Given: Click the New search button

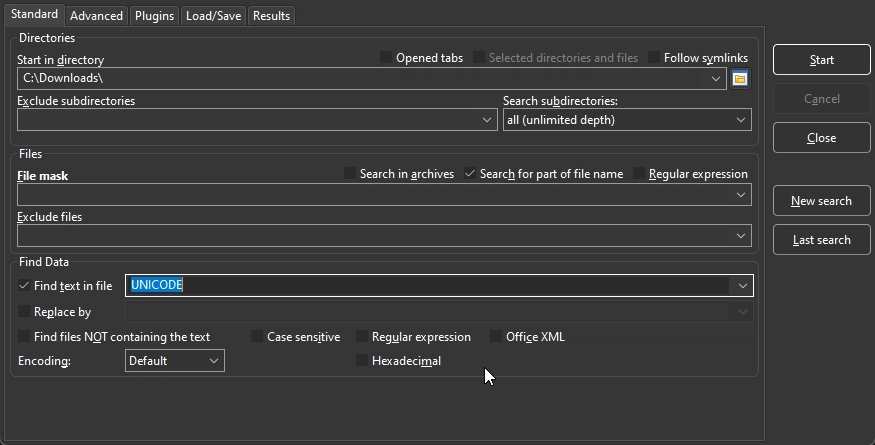Looking at the screenshot, I should (821, 201).
